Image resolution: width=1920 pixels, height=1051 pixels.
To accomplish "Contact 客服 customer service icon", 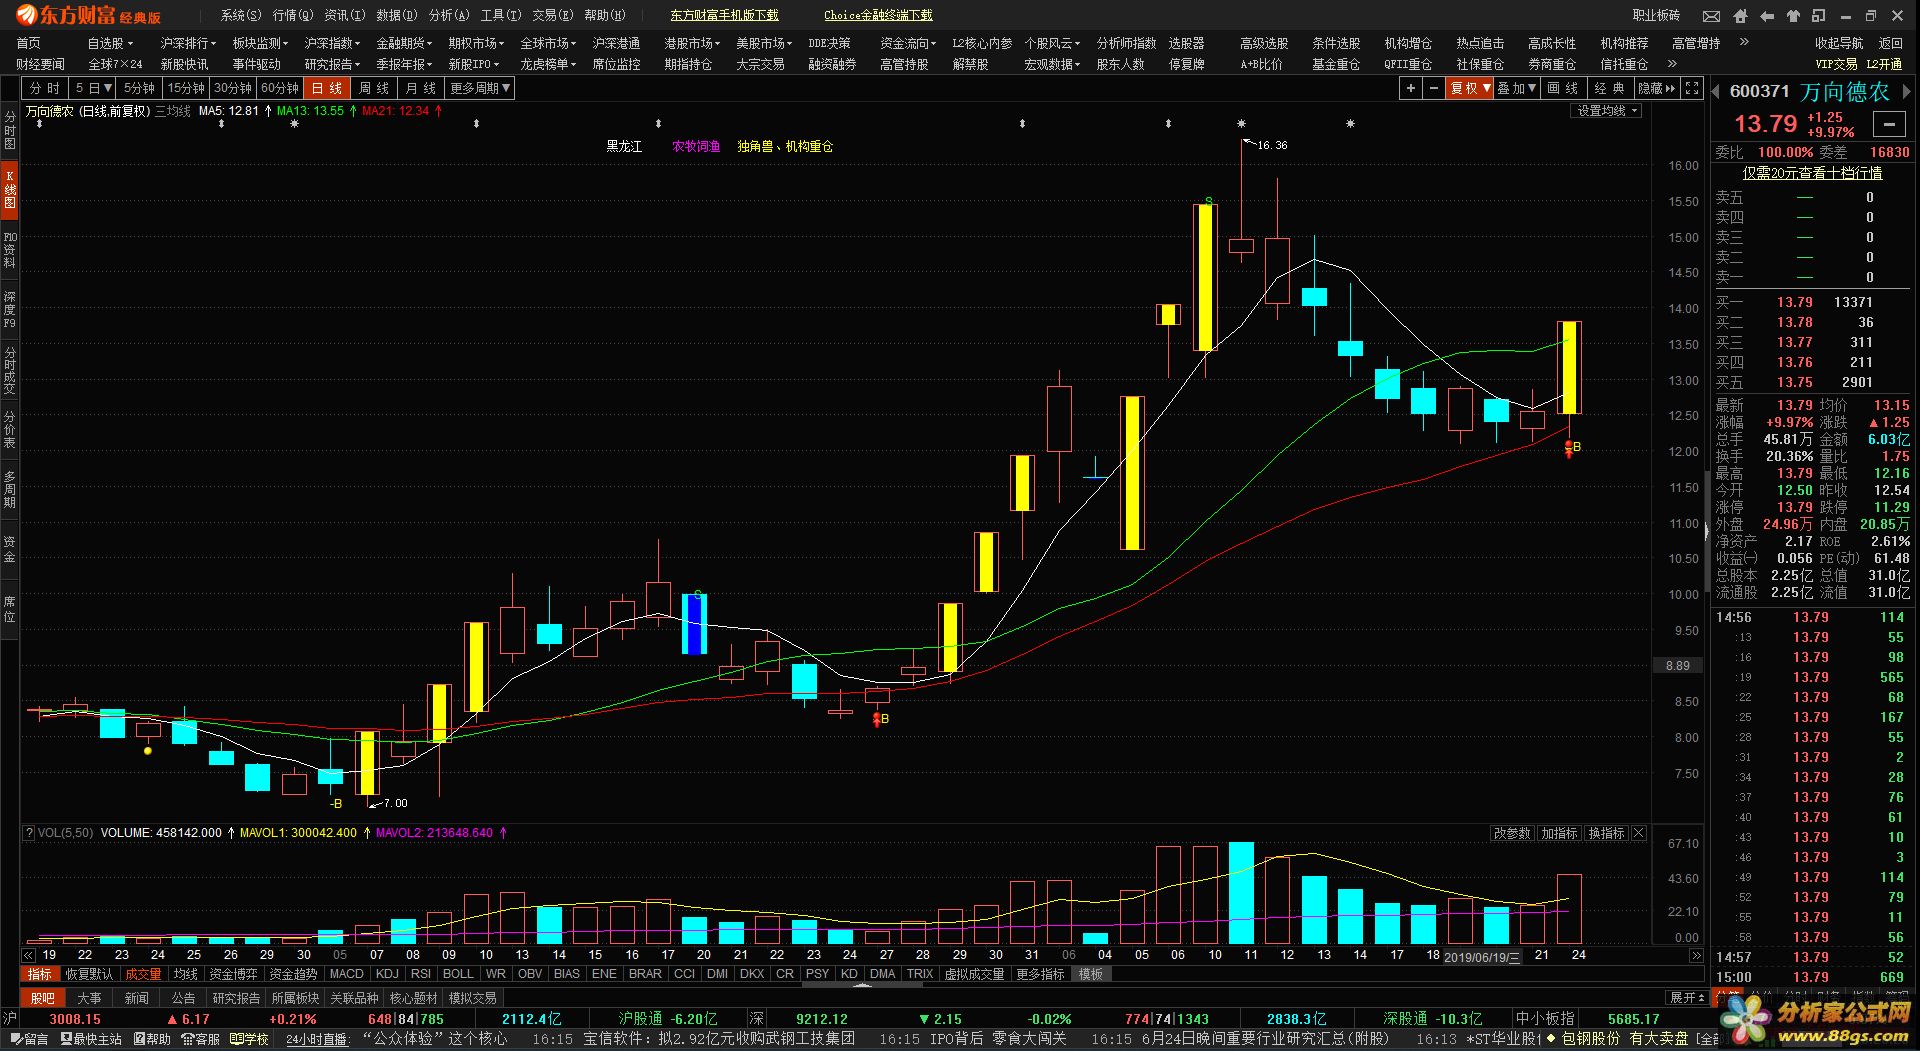I will (x=200, y=1039).
